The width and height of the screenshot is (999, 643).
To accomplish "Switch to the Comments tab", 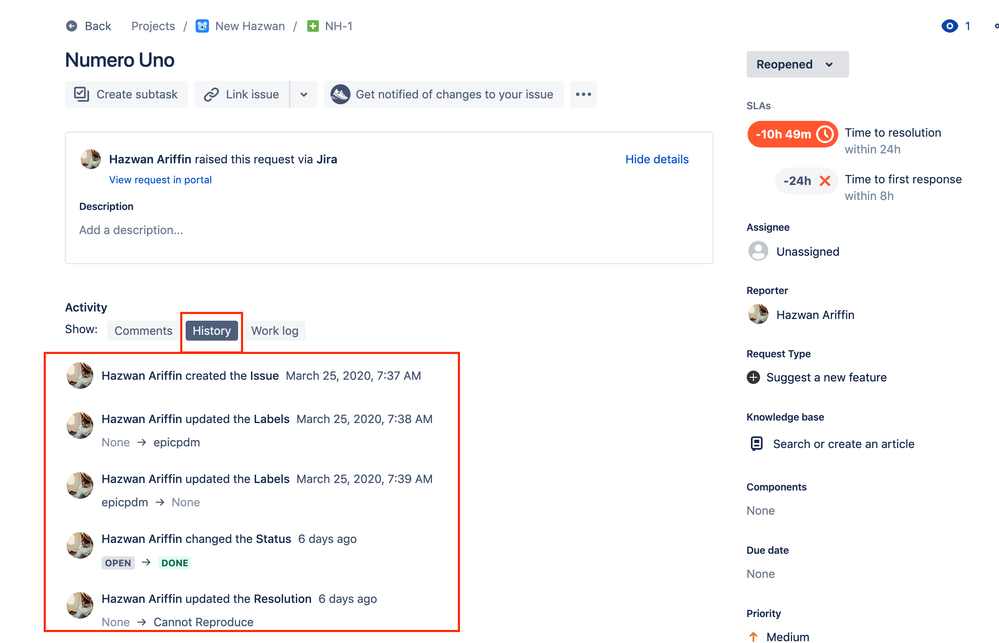I will pyautogui.click(x=143, y=331).
